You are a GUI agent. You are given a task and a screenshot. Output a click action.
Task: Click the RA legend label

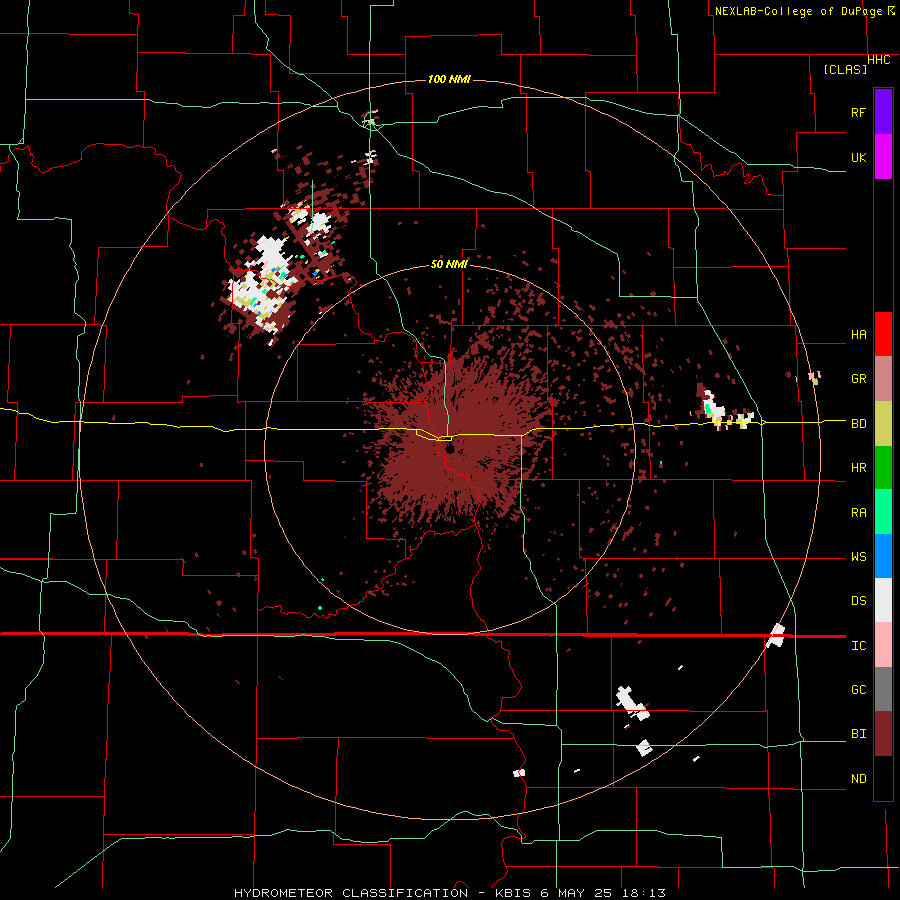pyautogui.click(x=859, y=513)
